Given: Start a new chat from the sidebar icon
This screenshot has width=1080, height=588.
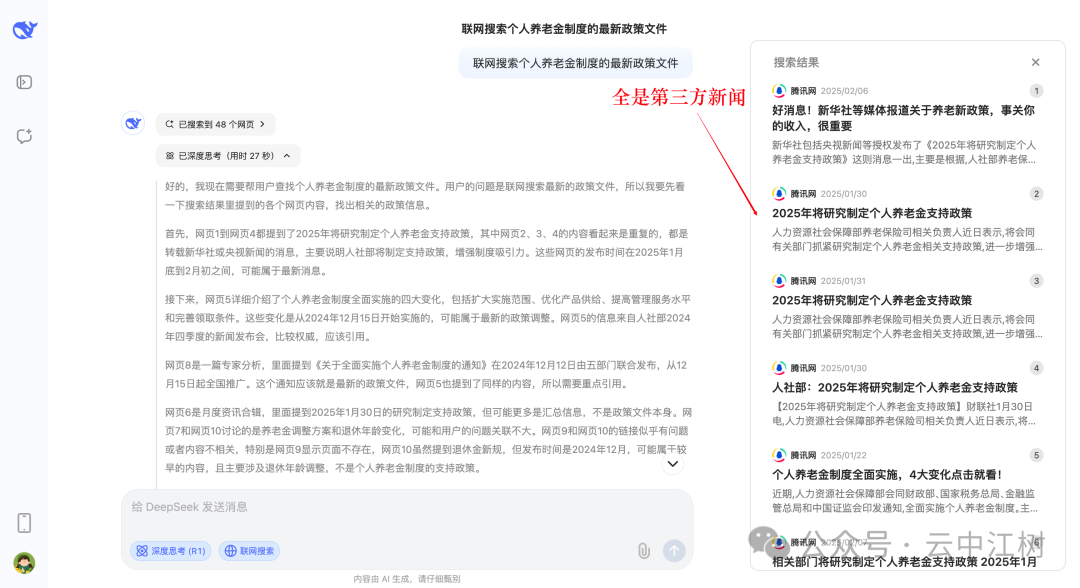Looking at the screenshot, I should click(x=24, y=136).
